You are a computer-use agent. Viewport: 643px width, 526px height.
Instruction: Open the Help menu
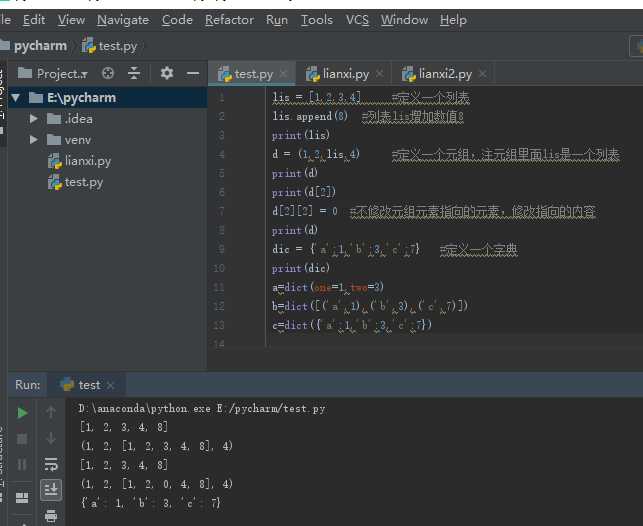point(453,20)
